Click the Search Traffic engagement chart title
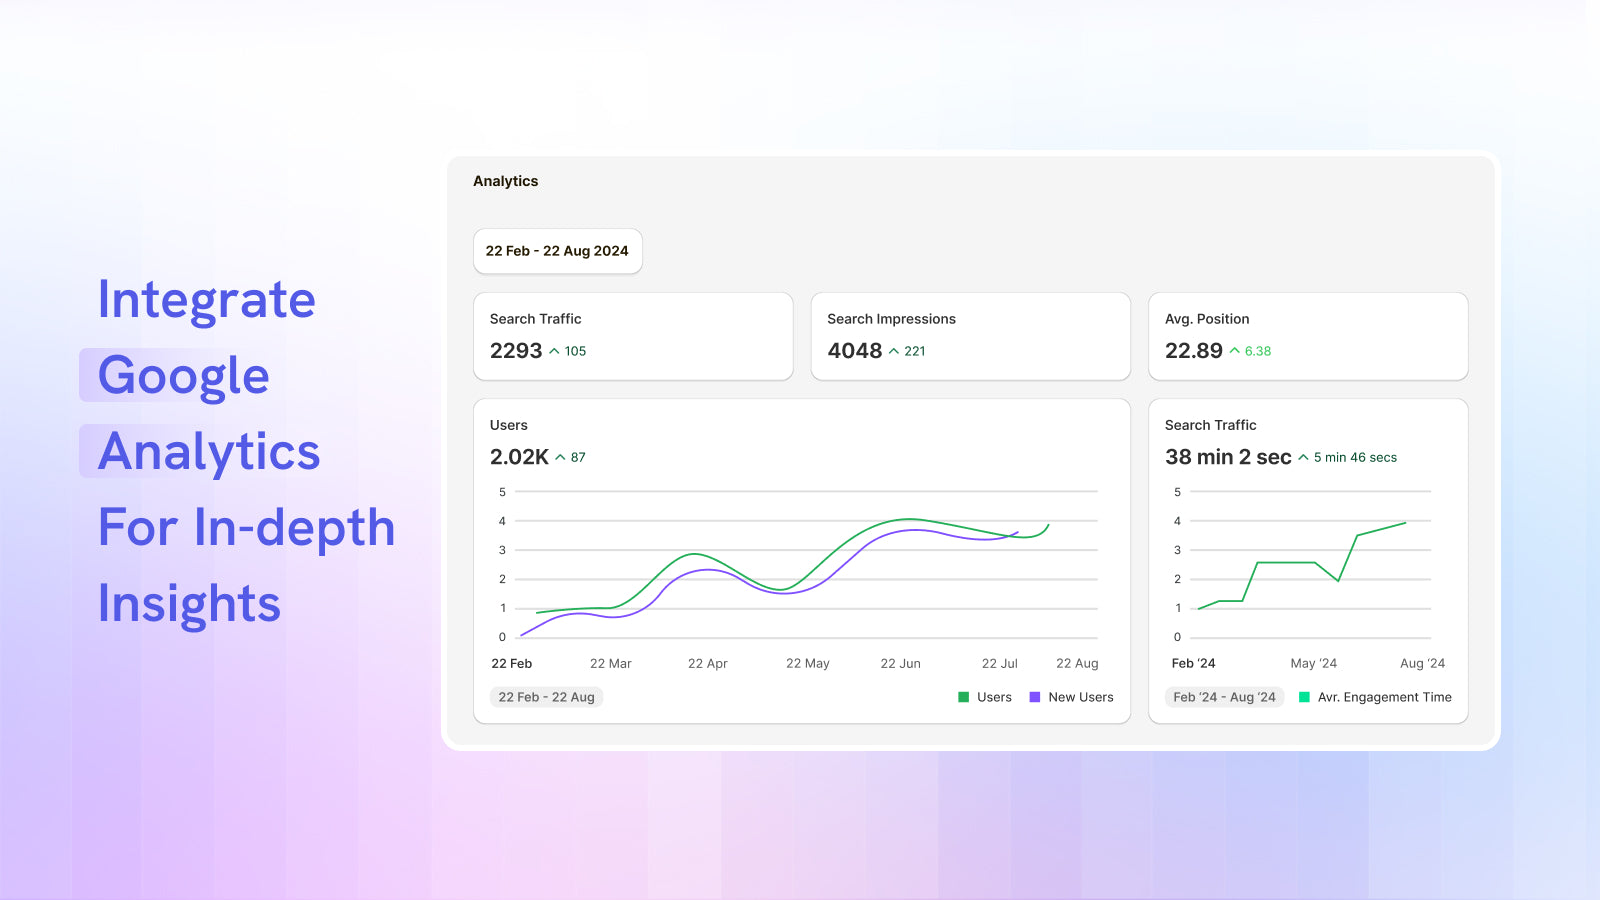This screenshot has width=1600, height=900. coord(1211,425)
